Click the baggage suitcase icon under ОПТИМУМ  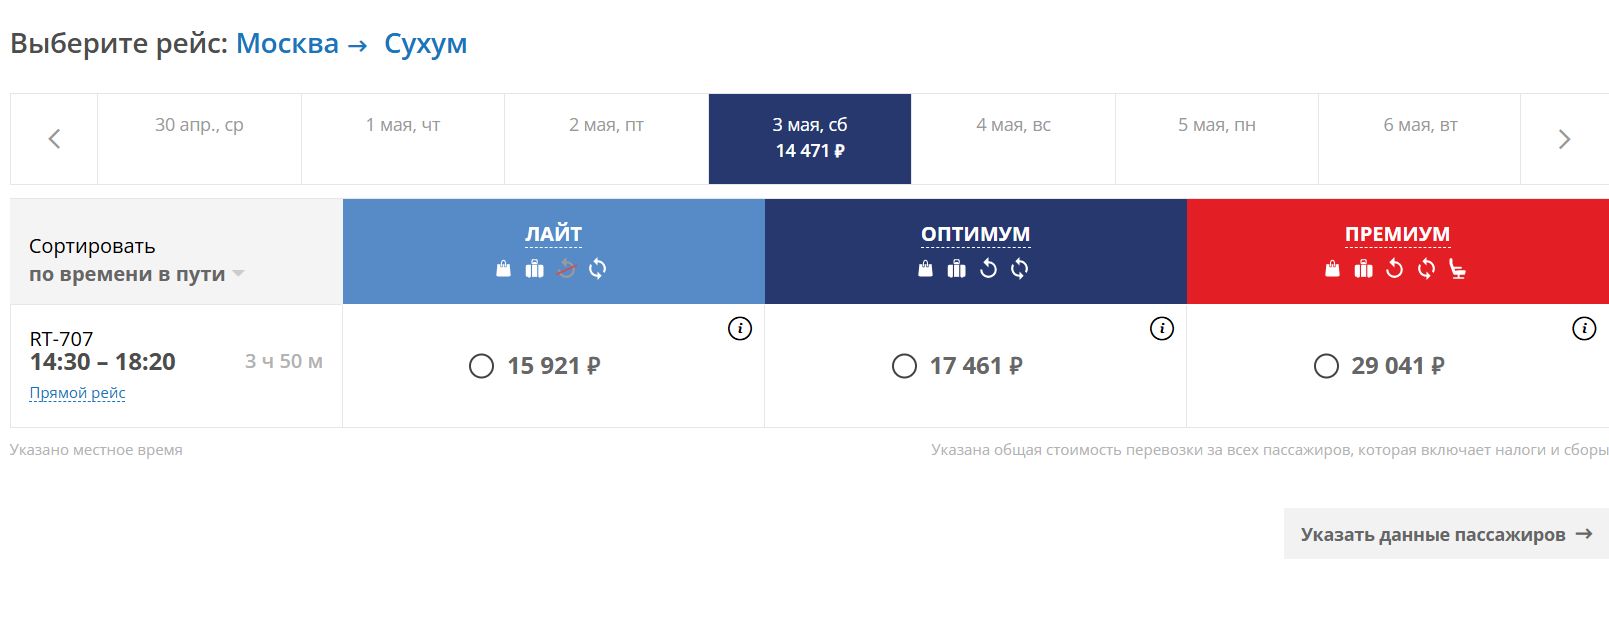coord(957,268)
